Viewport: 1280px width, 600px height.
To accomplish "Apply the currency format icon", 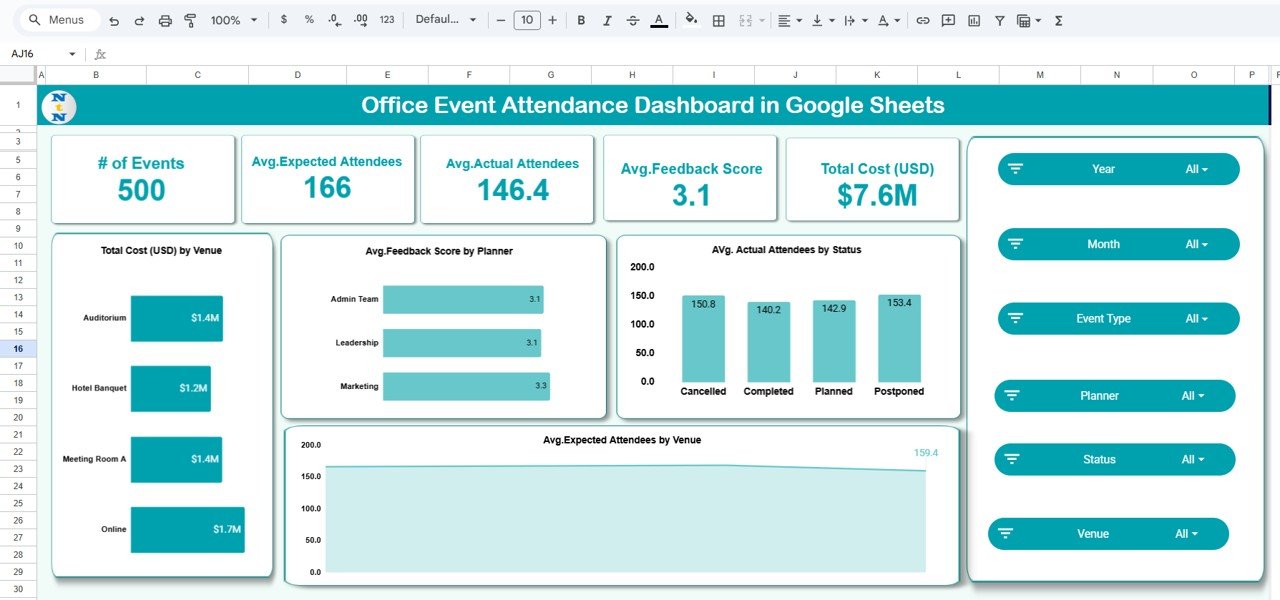I will tap(284, 20).
